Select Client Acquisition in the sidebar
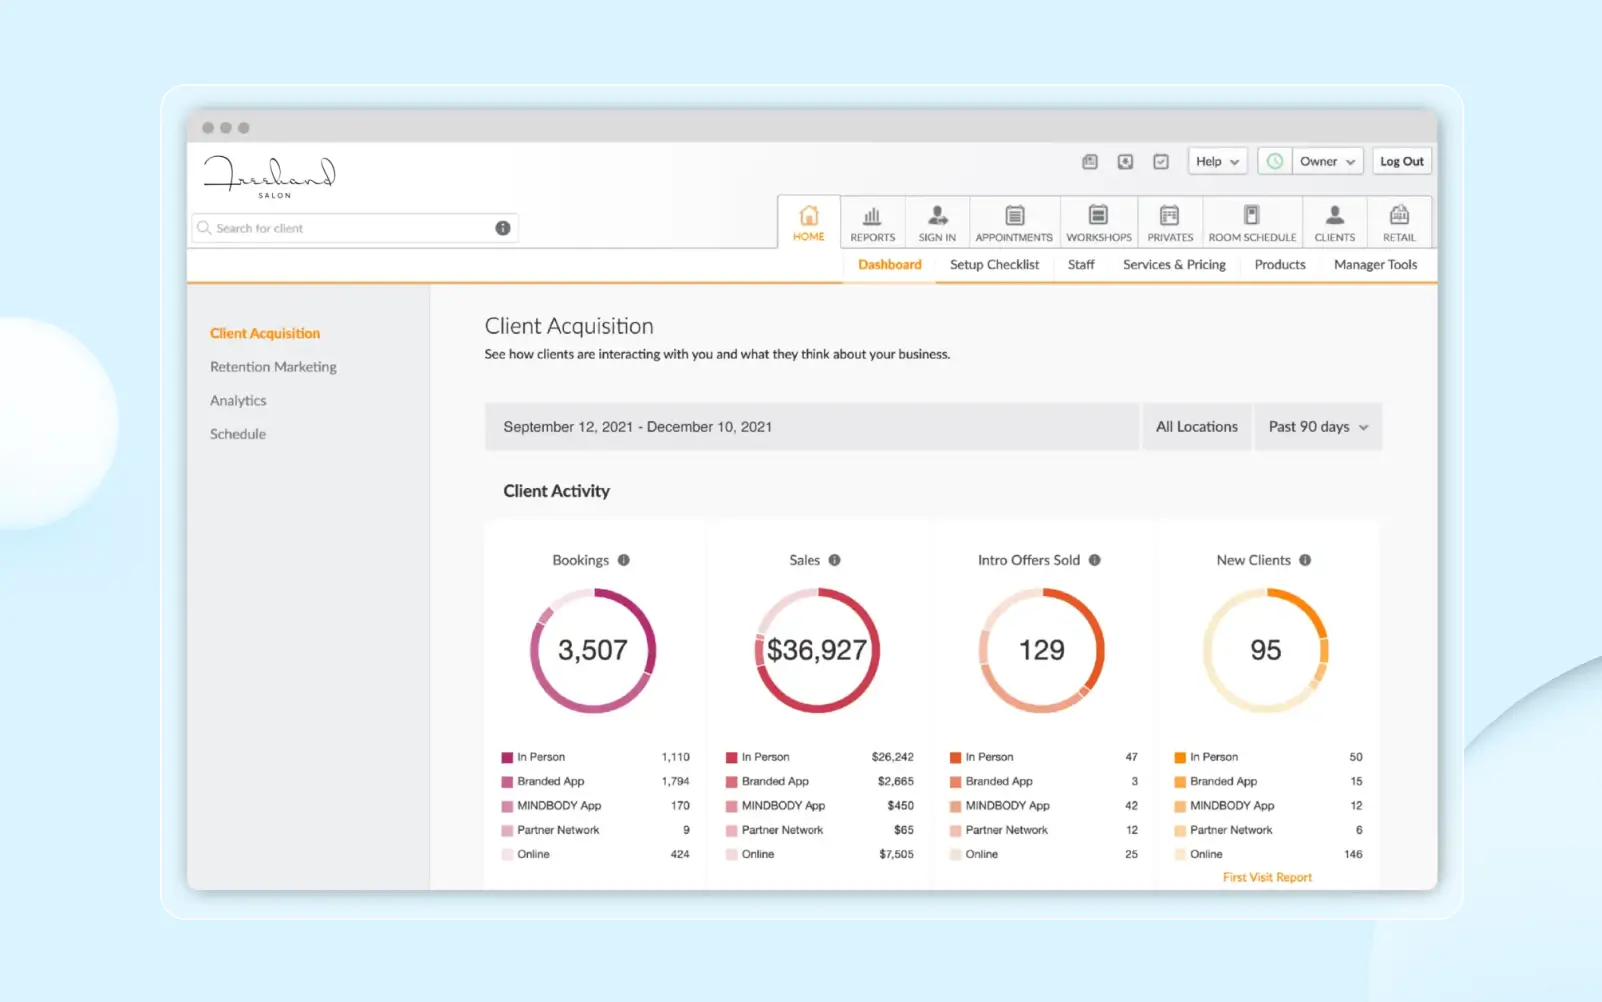Screen dimensions: 1602x1002 pyautogui.click(x=265, y=333)
